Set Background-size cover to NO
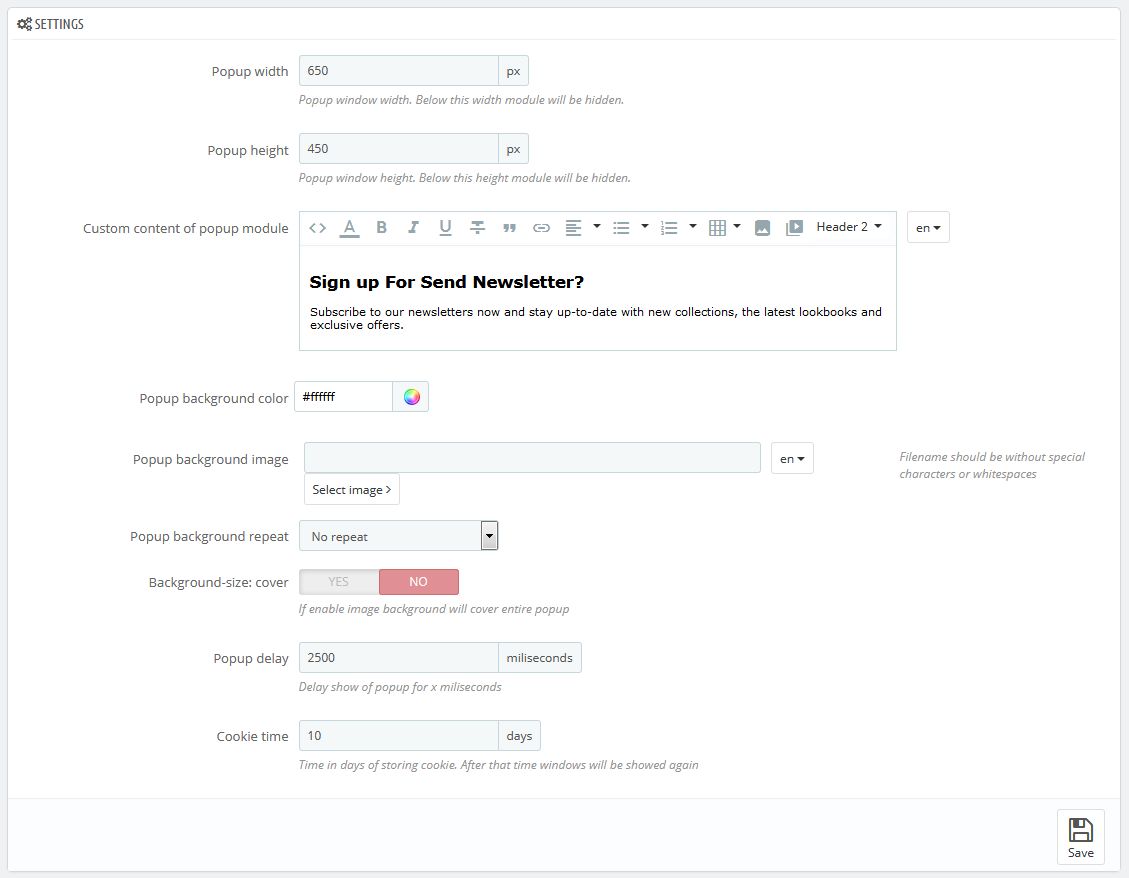The height and width of the screenshot is (878, 1129). coord(418,582)
